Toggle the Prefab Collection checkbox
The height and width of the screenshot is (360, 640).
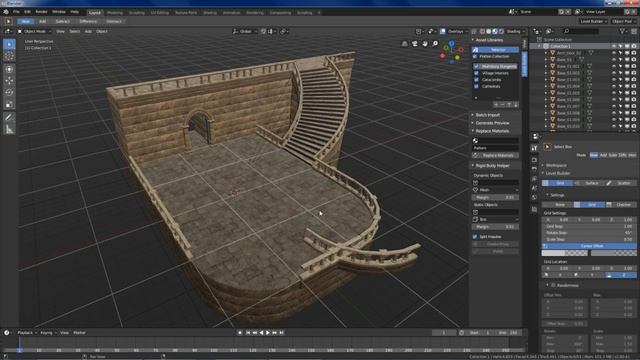coord(475,56)
